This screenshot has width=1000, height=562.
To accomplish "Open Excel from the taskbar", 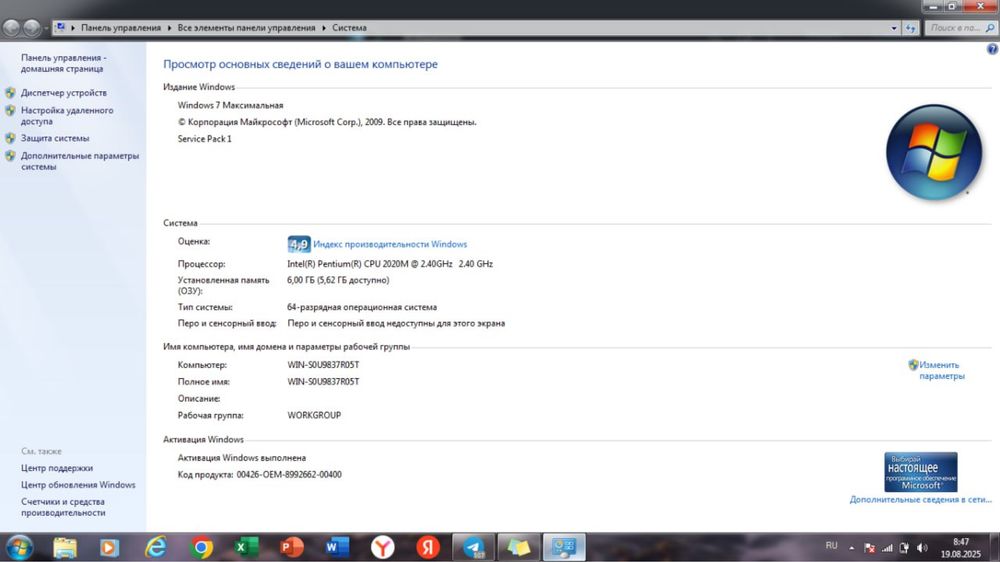I will pyautogui.click(x=246, y=547).
